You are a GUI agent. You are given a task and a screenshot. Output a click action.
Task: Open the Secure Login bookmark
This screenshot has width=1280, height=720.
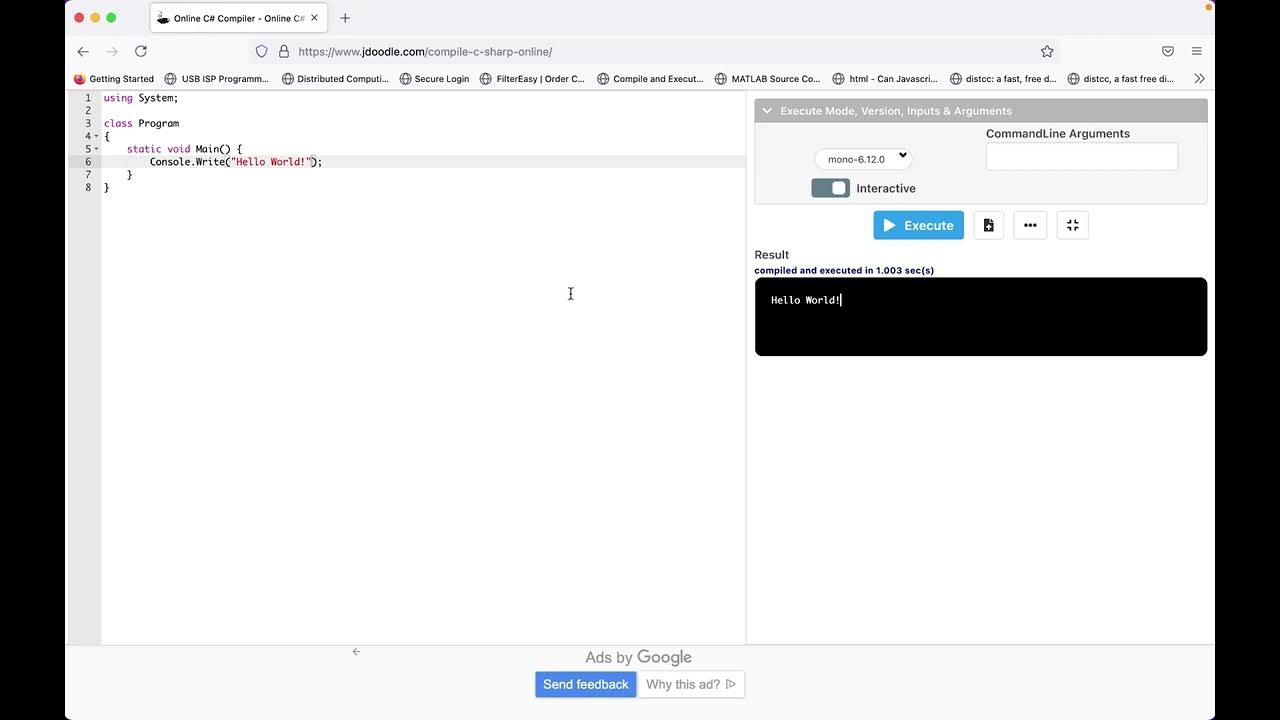click(x=434, y=79)
